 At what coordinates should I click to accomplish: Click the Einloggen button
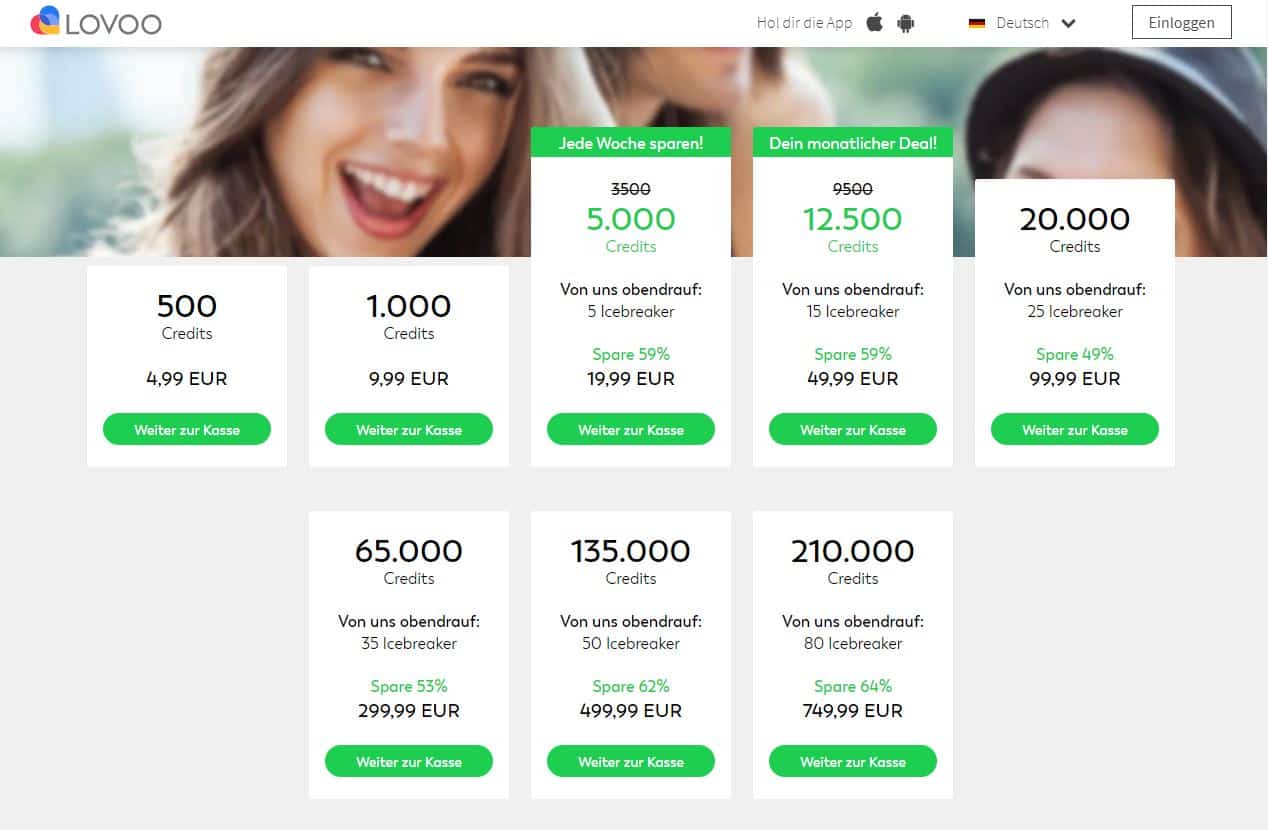[1181, 21]
